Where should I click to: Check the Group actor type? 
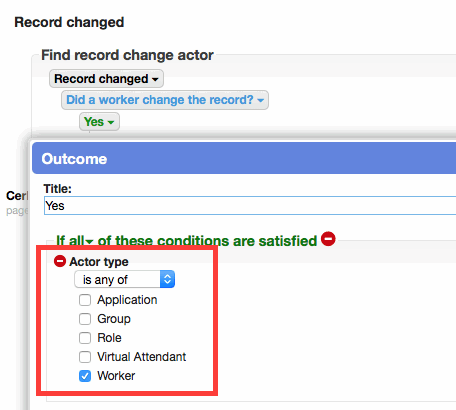coord(85,319)
